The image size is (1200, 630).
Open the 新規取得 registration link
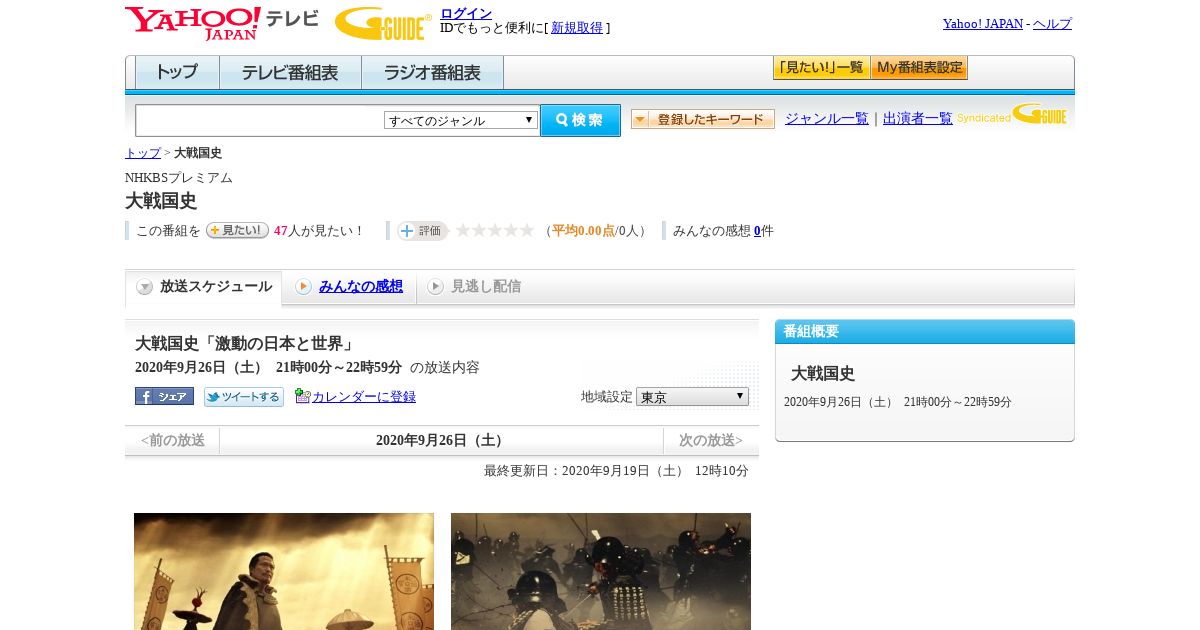coord(577,28)
